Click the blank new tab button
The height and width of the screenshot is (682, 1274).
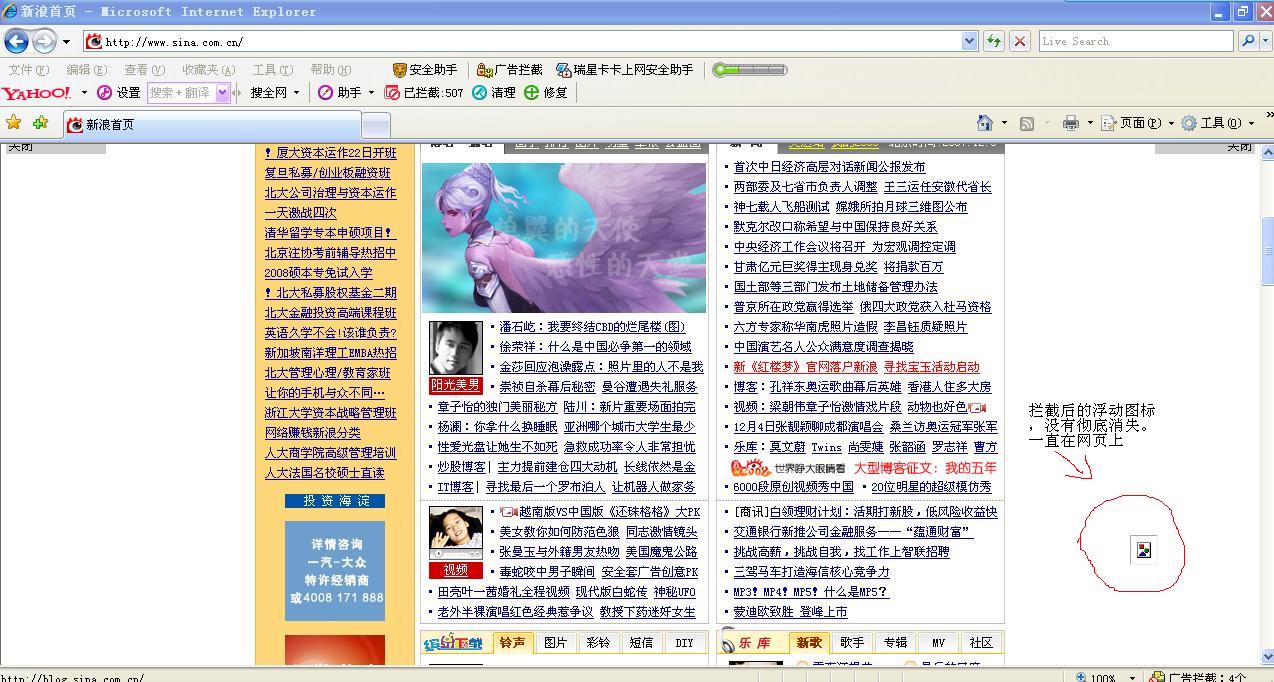(376, 125)
